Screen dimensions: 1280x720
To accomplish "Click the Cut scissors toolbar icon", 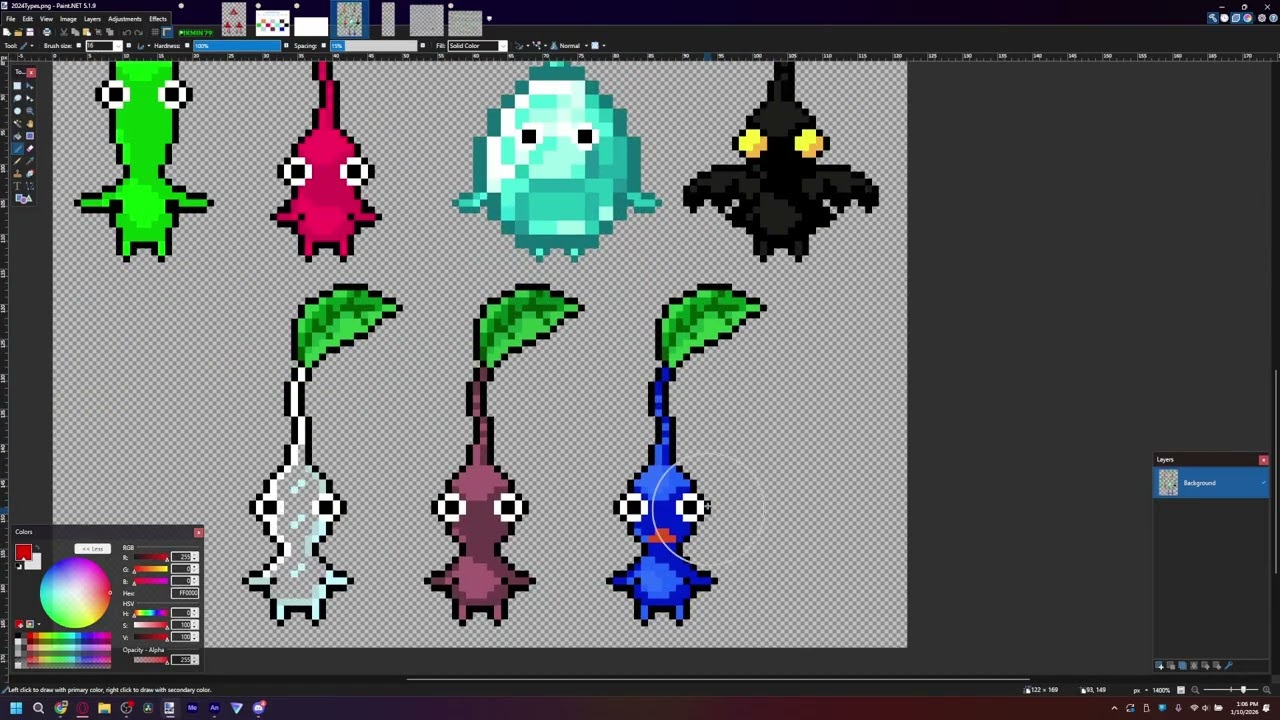I will (64, 32).
